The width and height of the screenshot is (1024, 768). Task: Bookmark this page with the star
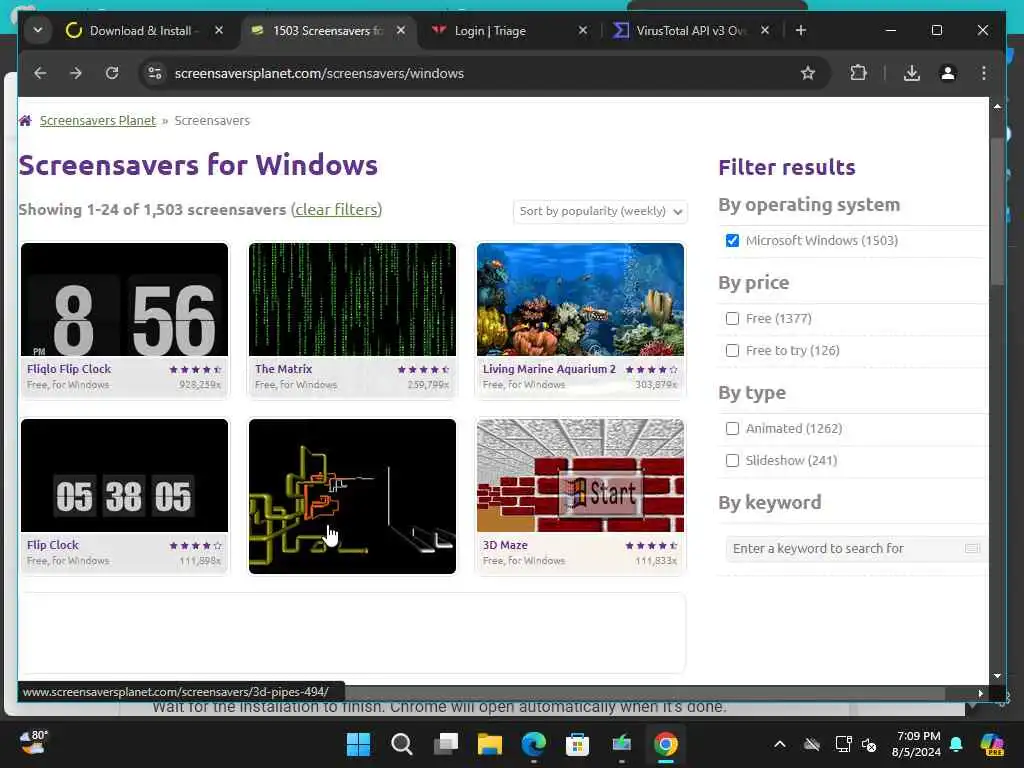click(808, 73)
